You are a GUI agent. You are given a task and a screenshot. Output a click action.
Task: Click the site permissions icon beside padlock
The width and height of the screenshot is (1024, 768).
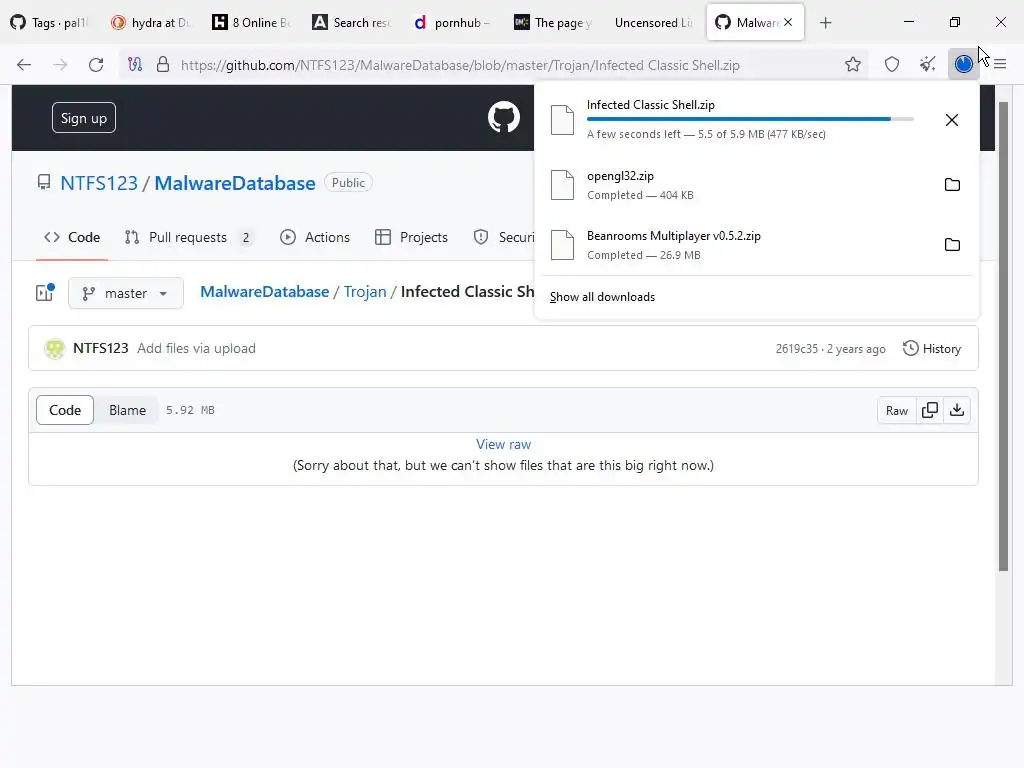[x=135, y=65]
